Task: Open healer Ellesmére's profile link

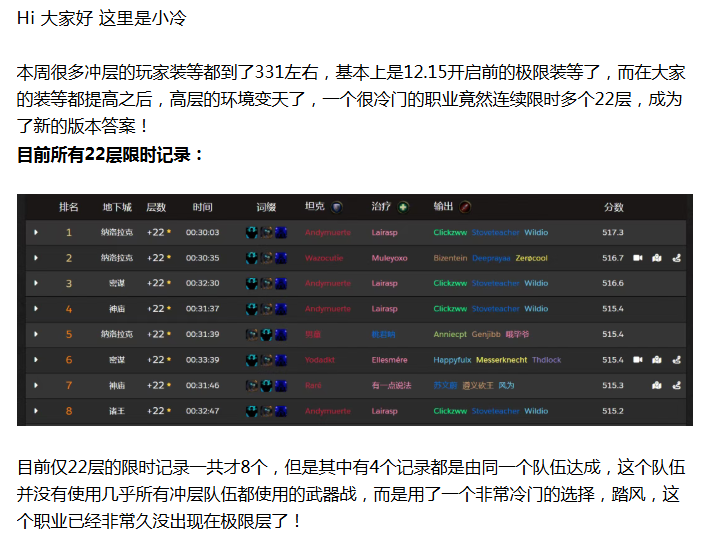Action: (389, 360)
